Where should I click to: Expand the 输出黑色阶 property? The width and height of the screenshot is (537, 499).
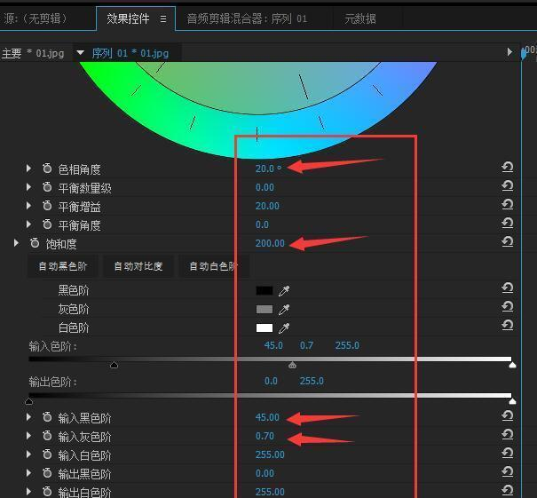coord(29,473)
